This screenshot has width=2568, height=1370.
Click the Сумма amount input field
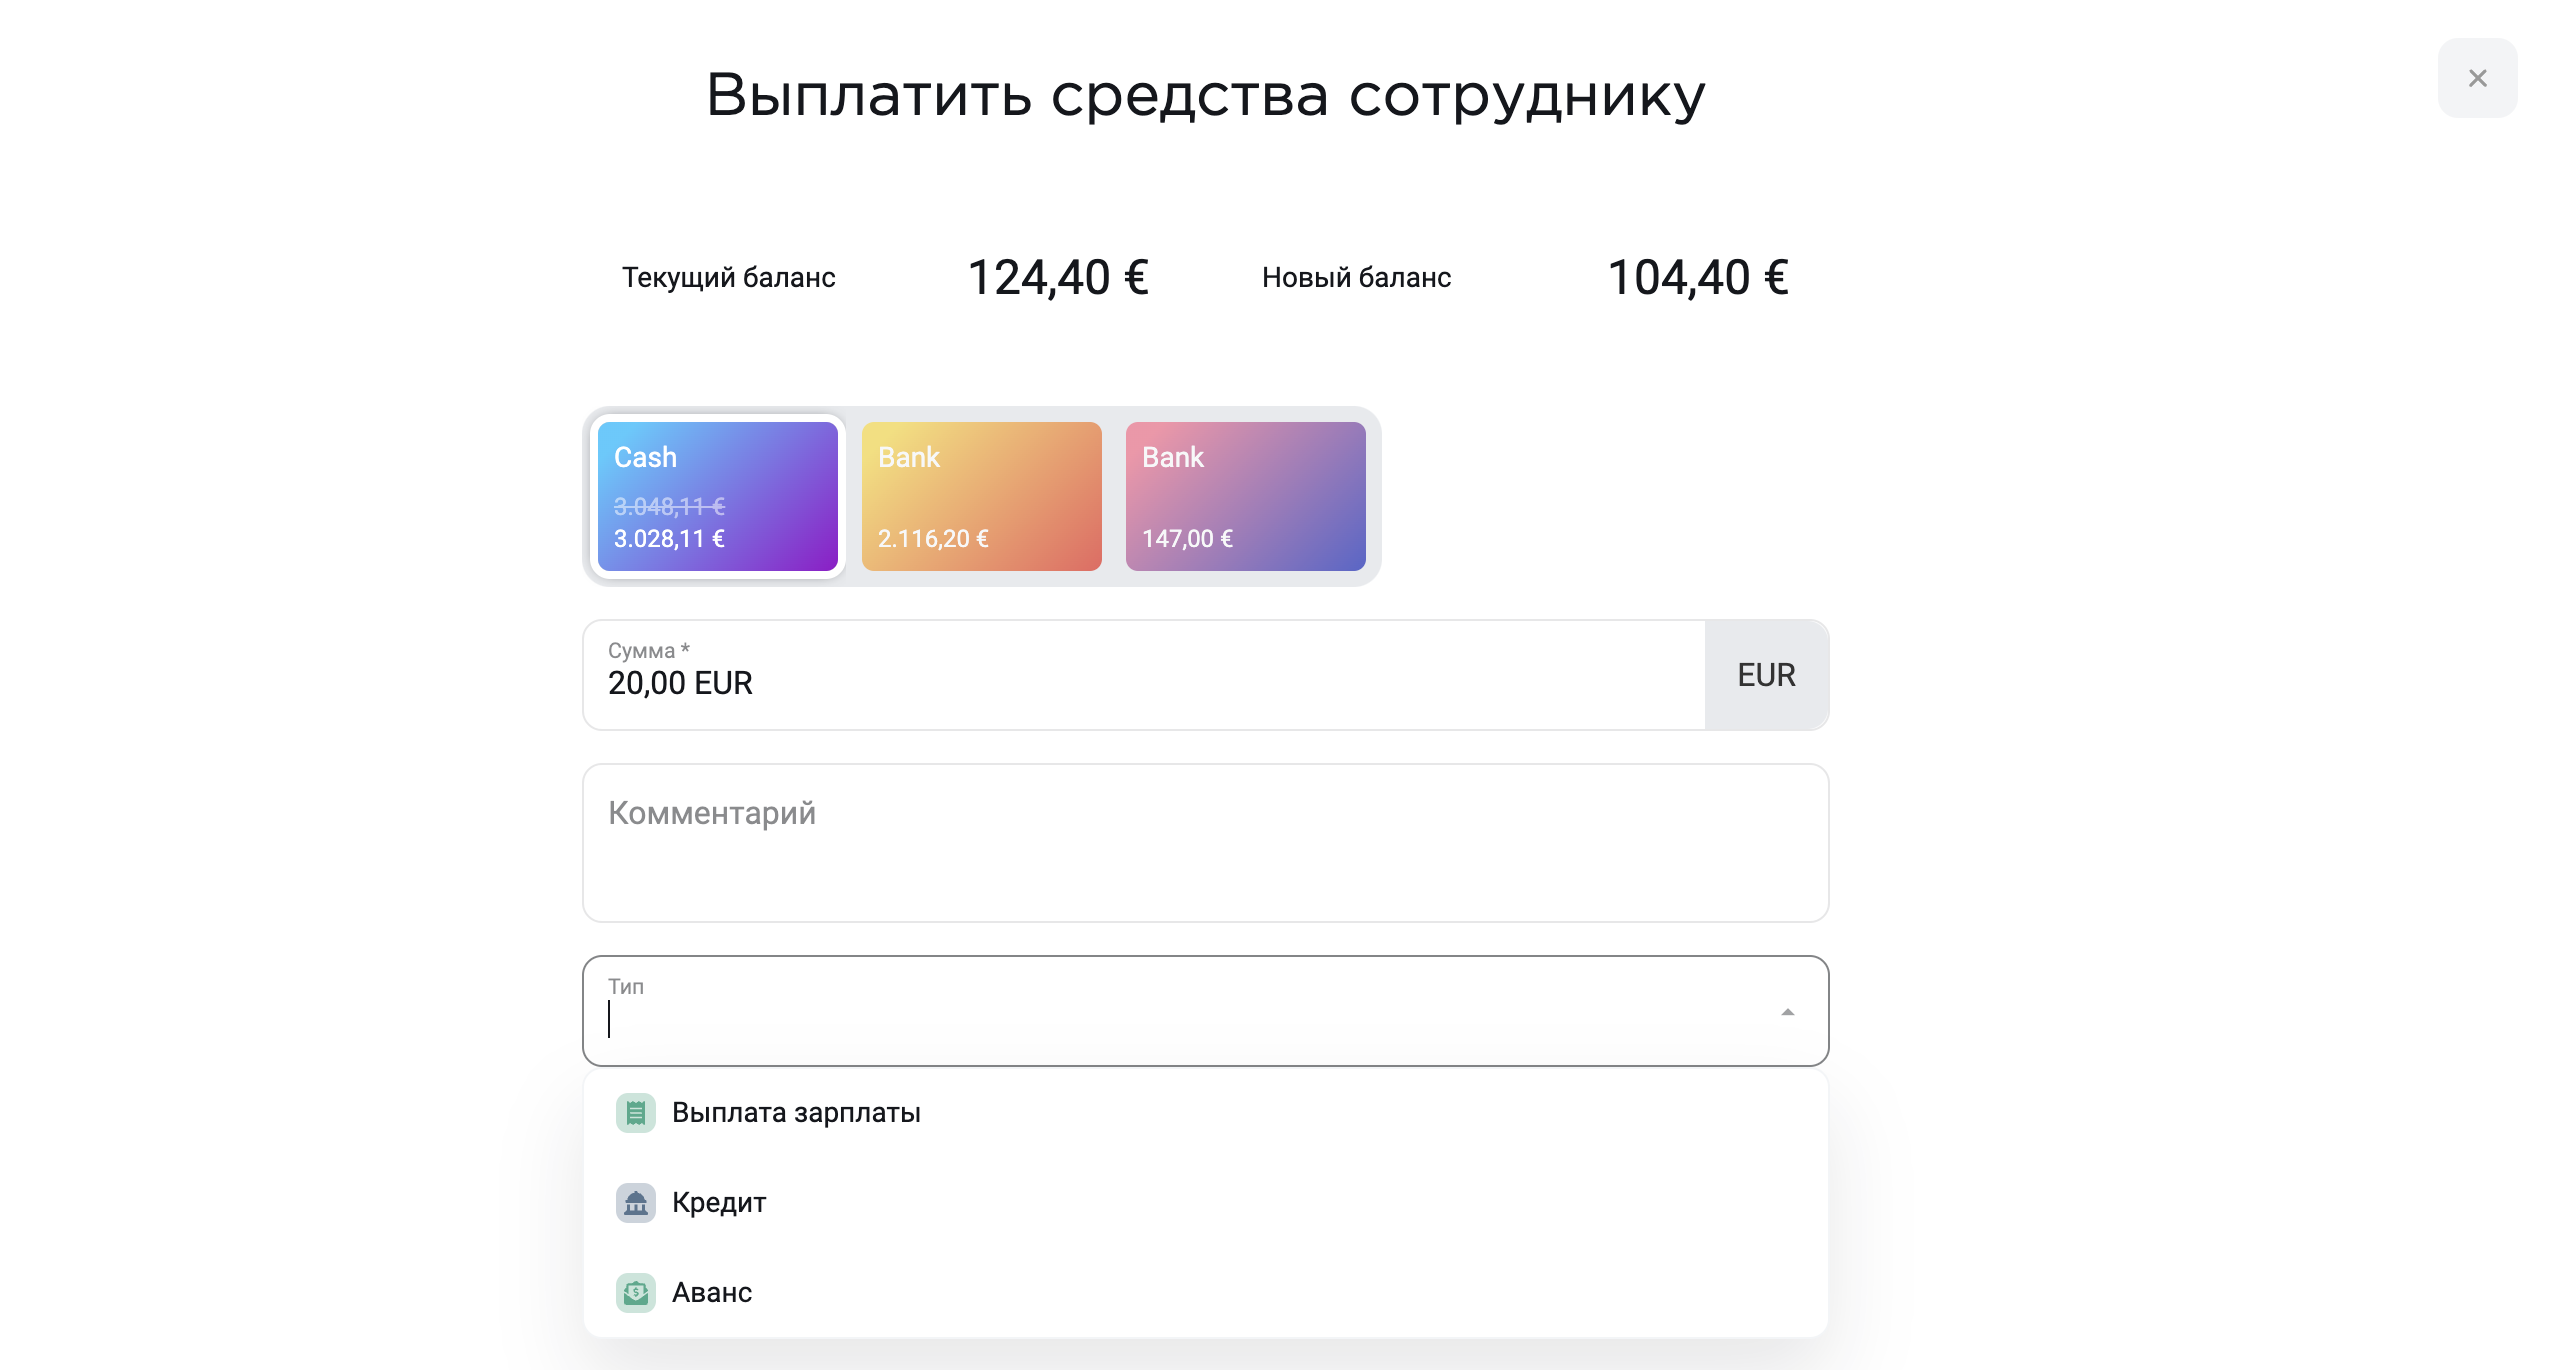point(1144,675)
